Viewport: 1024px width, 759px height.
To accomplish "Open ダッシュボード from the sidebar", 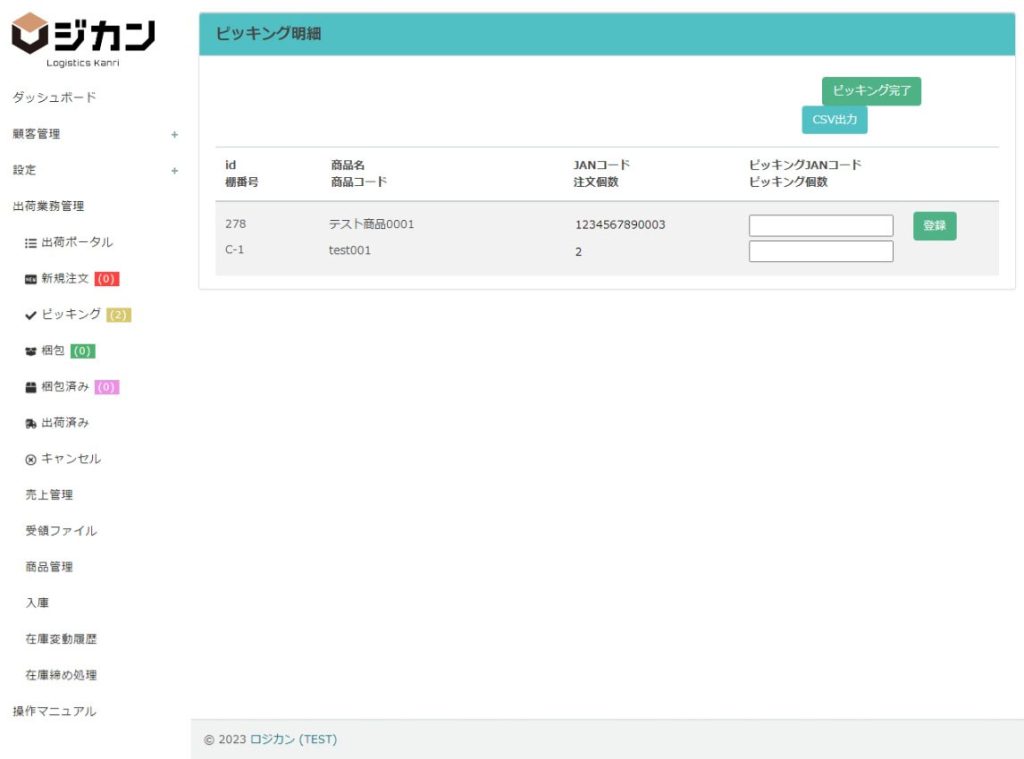I will [x=54, y=98].
